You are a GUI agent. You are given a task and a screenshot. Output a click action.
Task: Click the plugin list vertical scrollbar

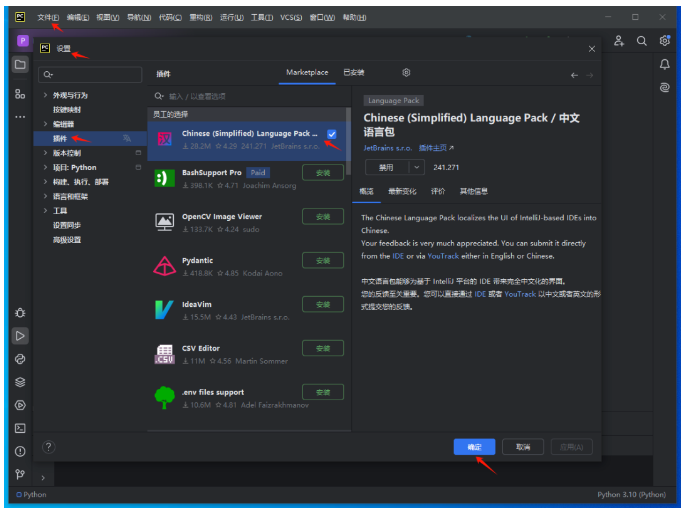(x=348, y=142)
